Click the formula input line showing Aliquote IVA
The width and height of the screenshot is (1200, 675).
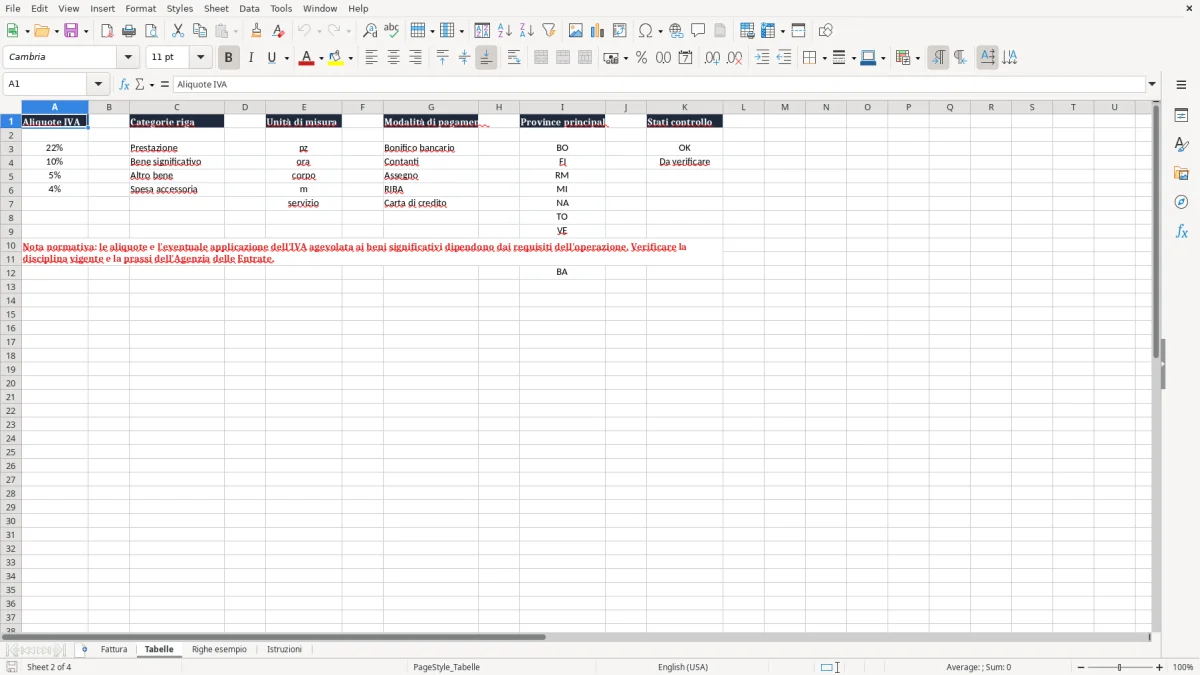pos(659,84)
